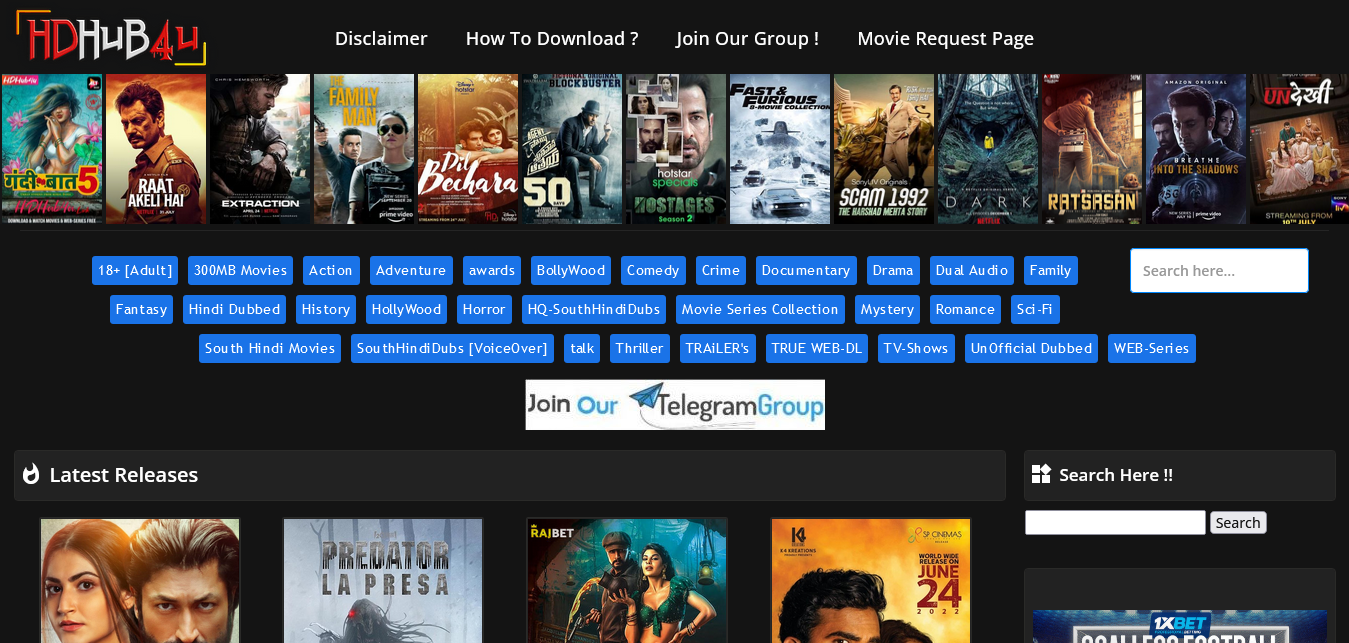Select the Drama tag
The height and width of the screenshot is (643, 1349).
point(893,270)
